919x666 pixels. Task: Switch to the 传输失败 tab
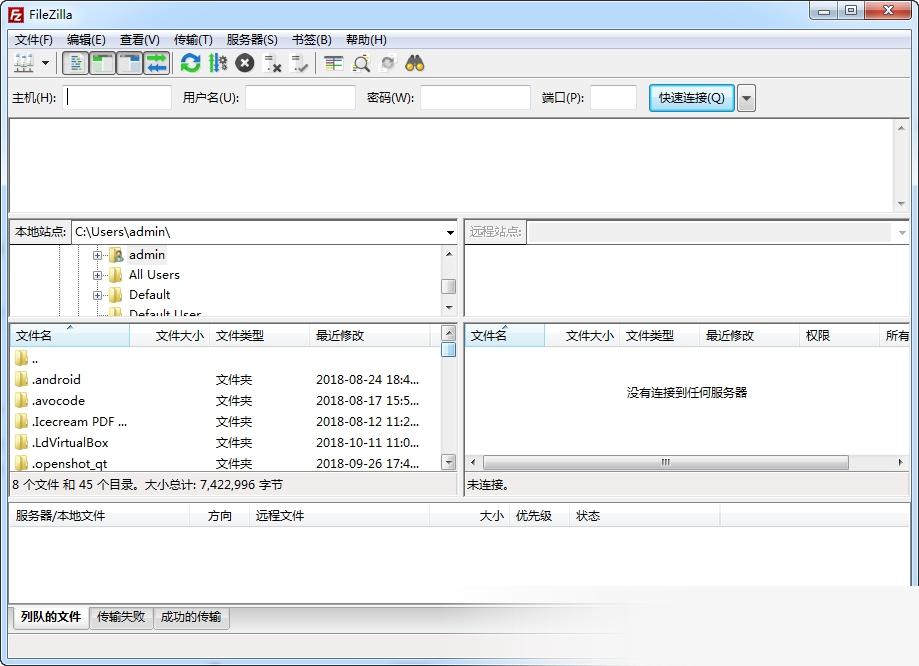coord(121,617)
